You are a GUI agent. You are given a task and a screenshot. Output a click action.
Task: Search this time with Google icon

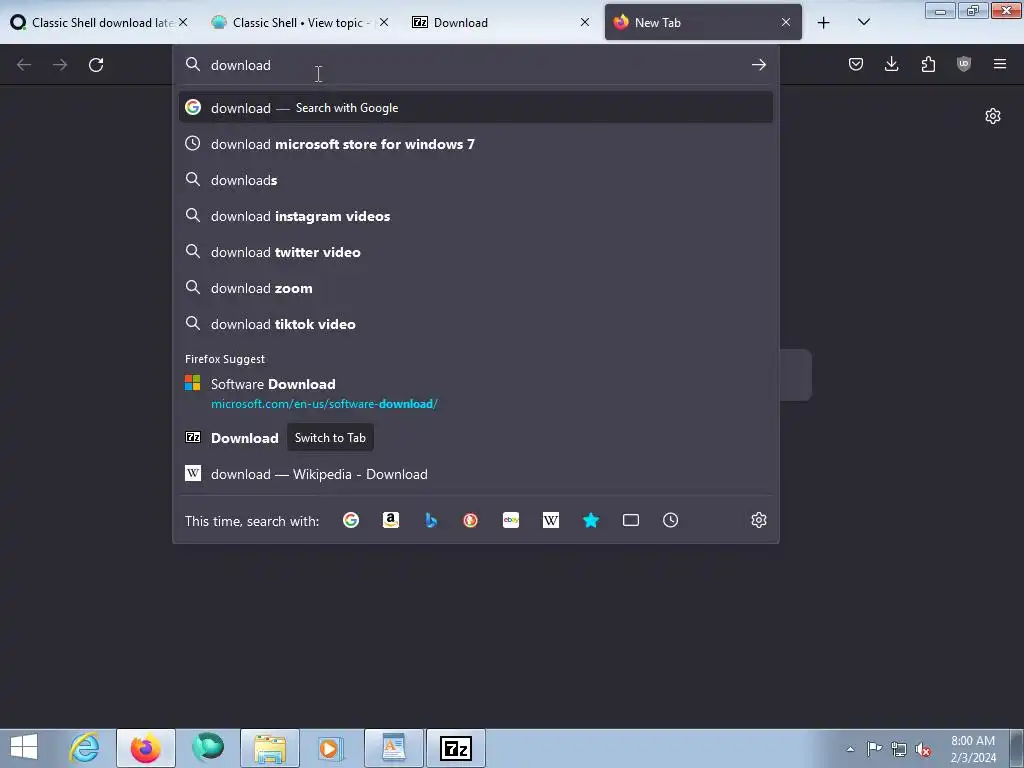click(x=351, y=520)
